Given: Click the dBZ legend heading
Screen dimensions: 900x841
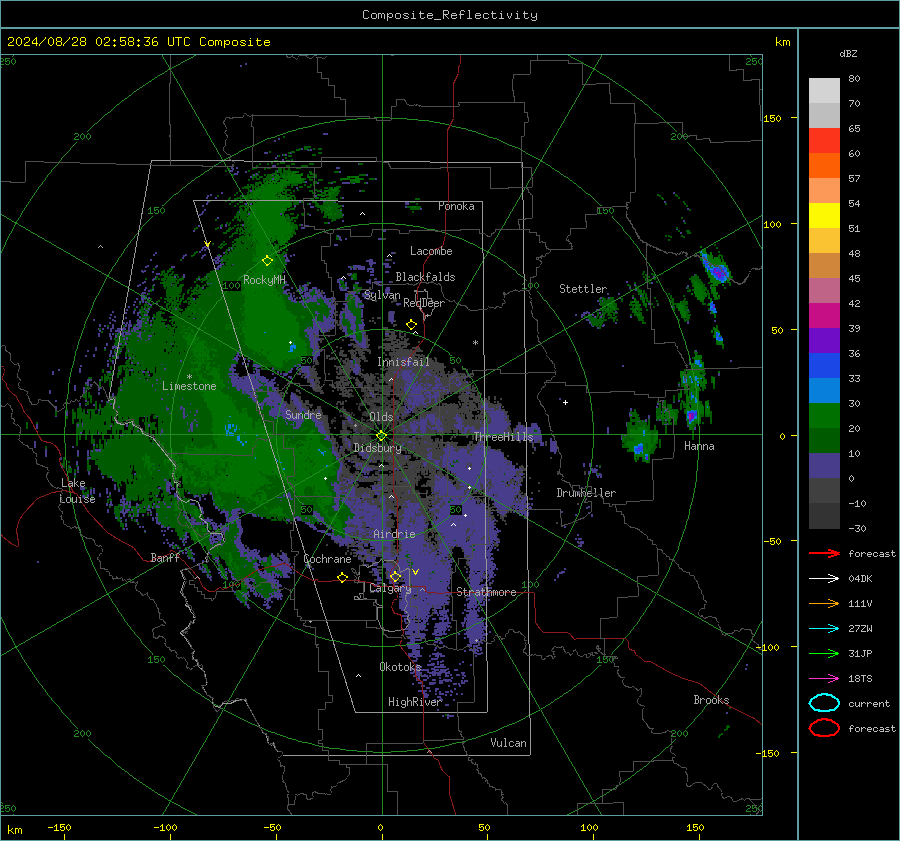Looking at the screenshot, I should click(x=848, y=53).
